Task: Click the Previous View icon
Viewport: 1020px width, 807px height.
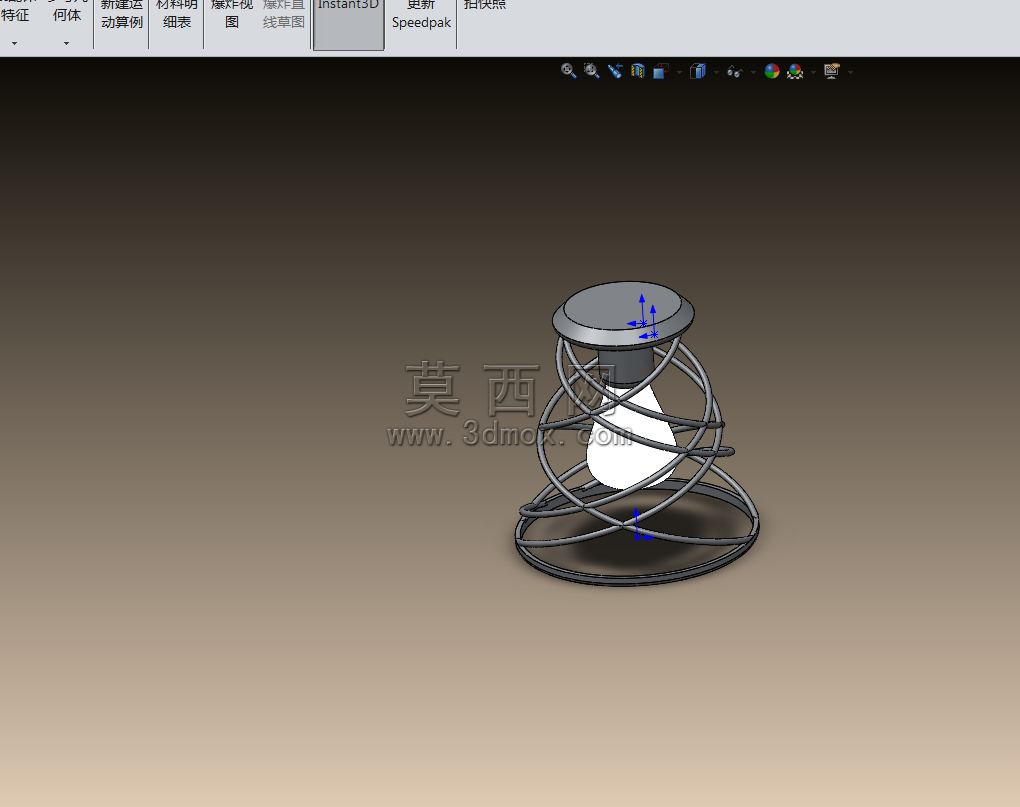Action: coord(615,71)
